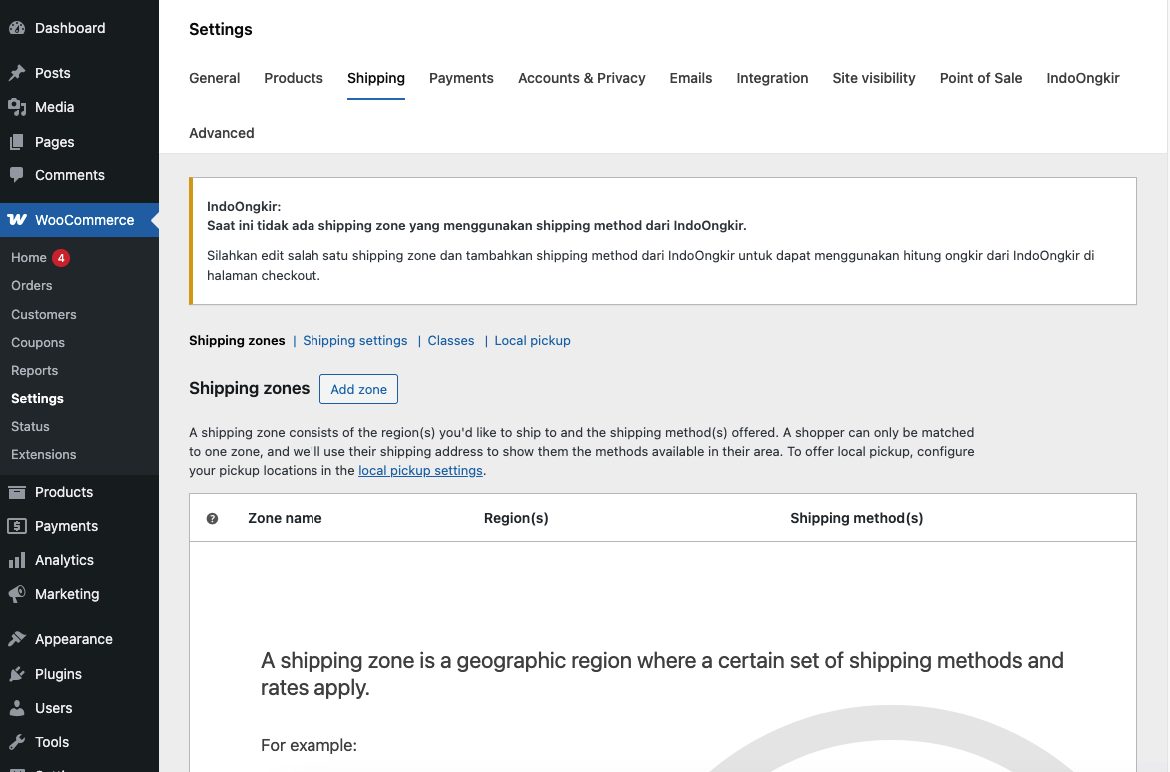
Task: Open the IndoOngkir settings tab
Action: [1082, 78]
